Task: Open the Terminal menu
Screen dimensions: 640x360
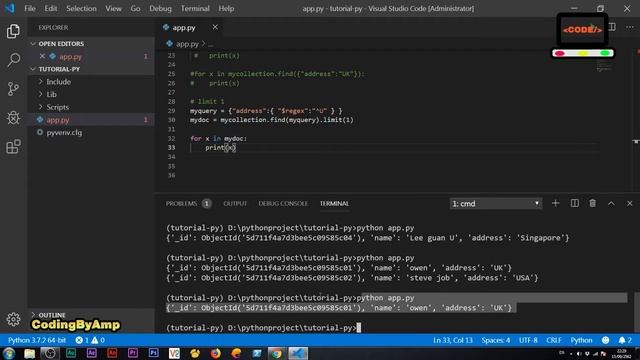Action: [x=195, y=8]
